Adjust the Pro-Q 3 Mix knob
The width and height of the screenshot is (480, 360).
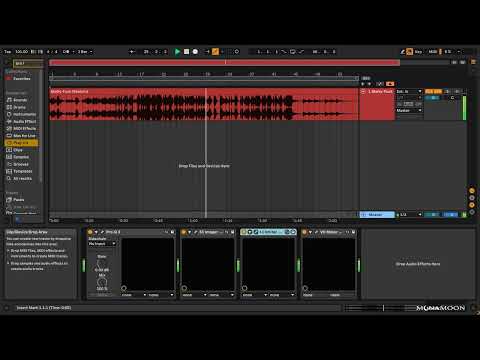click(102, 282)
